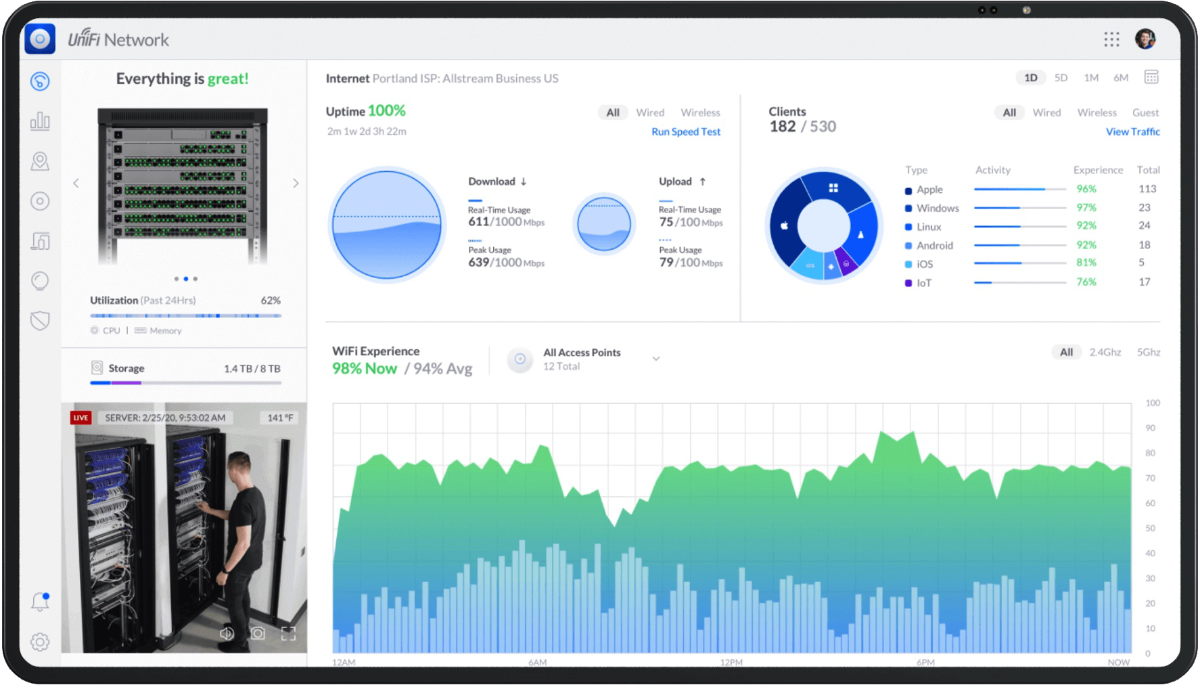1200x685 pixels.
Task: Open the View Traffic link
Action: point(1132,132)
